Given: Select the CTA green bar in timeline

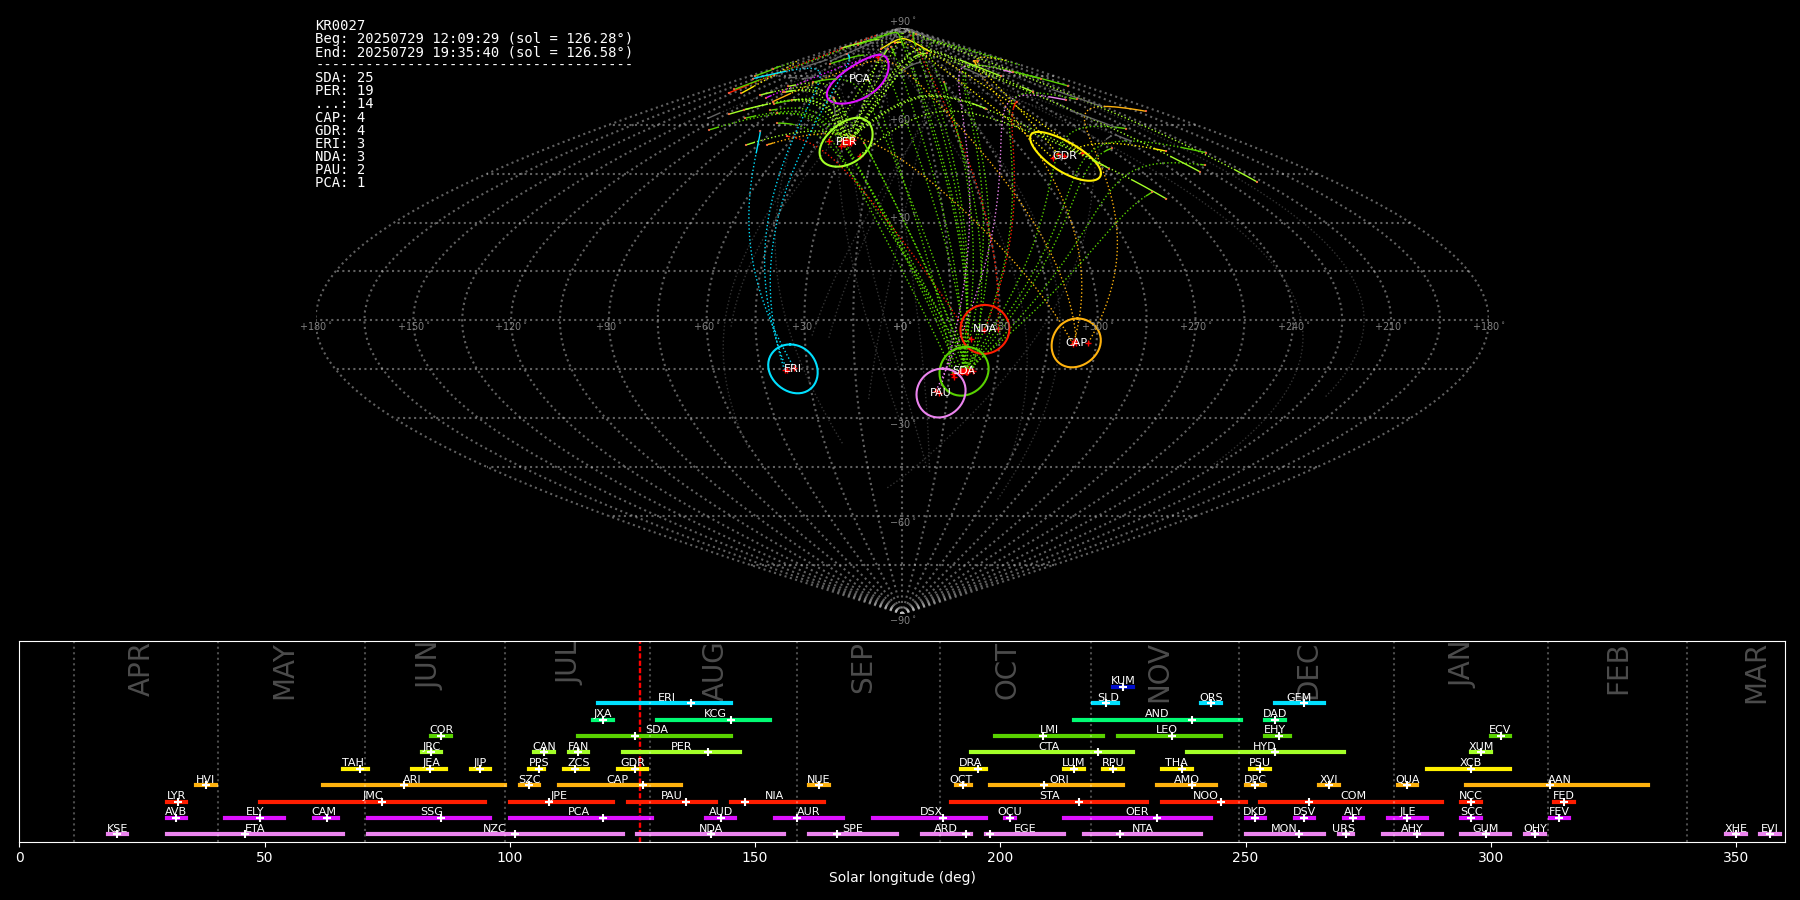Looking at the screenshot, I should (1052, 752).
